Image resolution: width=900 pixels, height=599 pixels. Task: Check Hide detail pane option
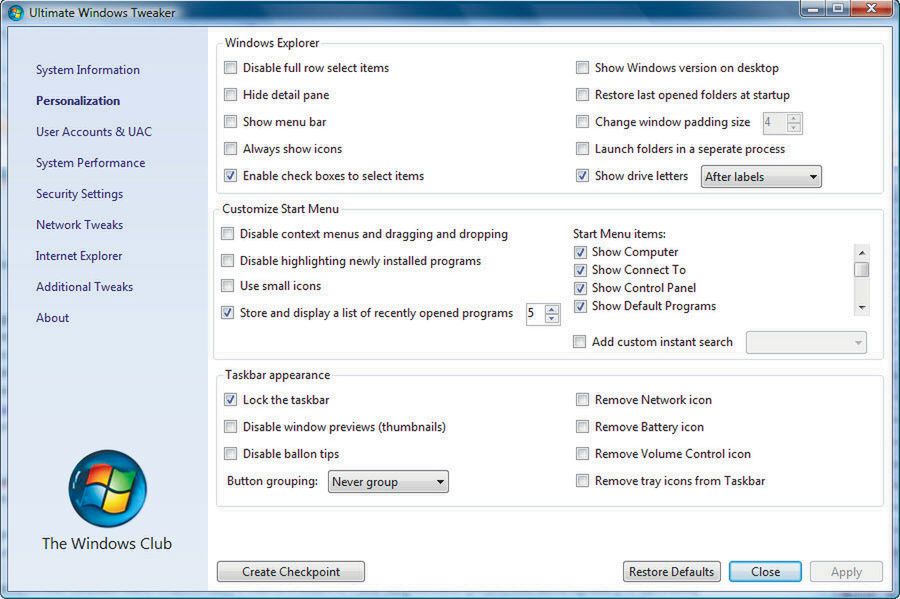pos(230,95)
